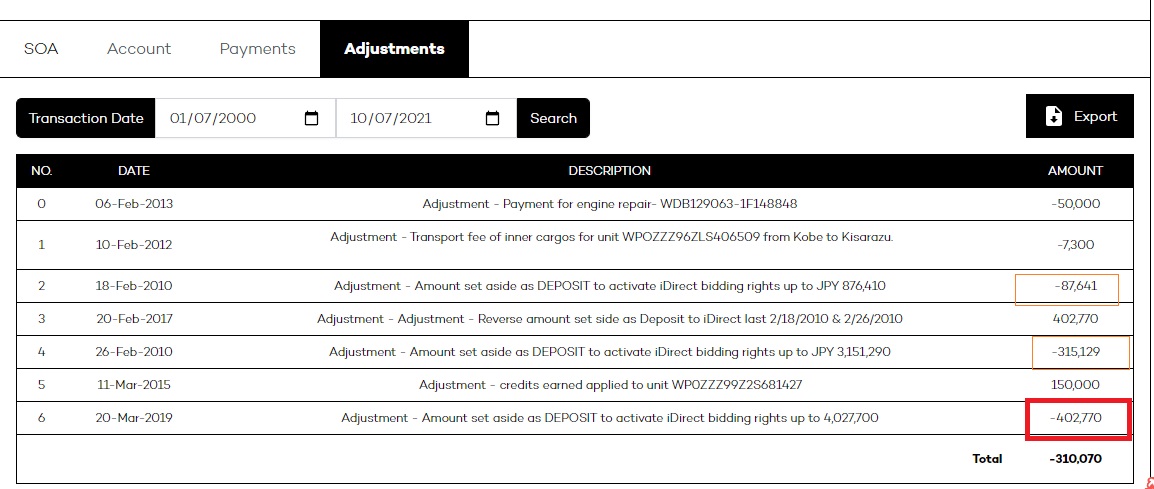
Task: Click the -315,129 amount cell
Action: pyautogui.click(x=1080, y=352)
